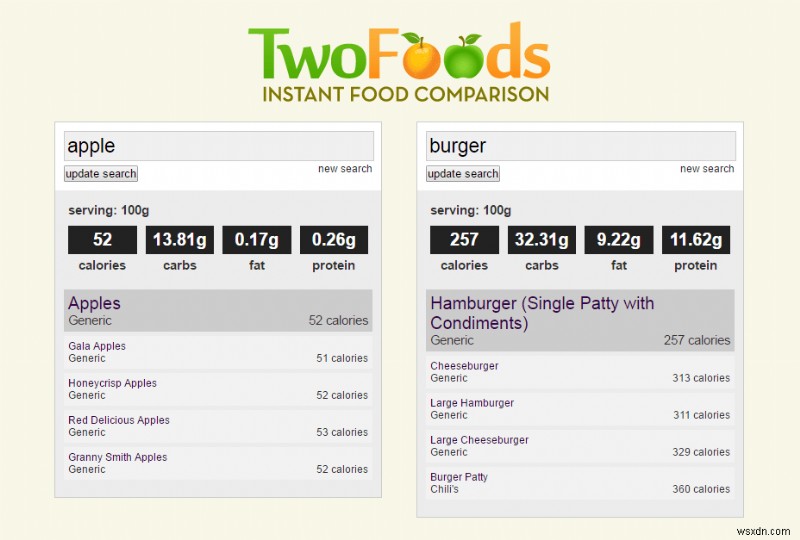The width and height of the screenshot is (800, 540).
Task: Click the 257 calories box
Action: pyautogui.click(x=464, y=240)
